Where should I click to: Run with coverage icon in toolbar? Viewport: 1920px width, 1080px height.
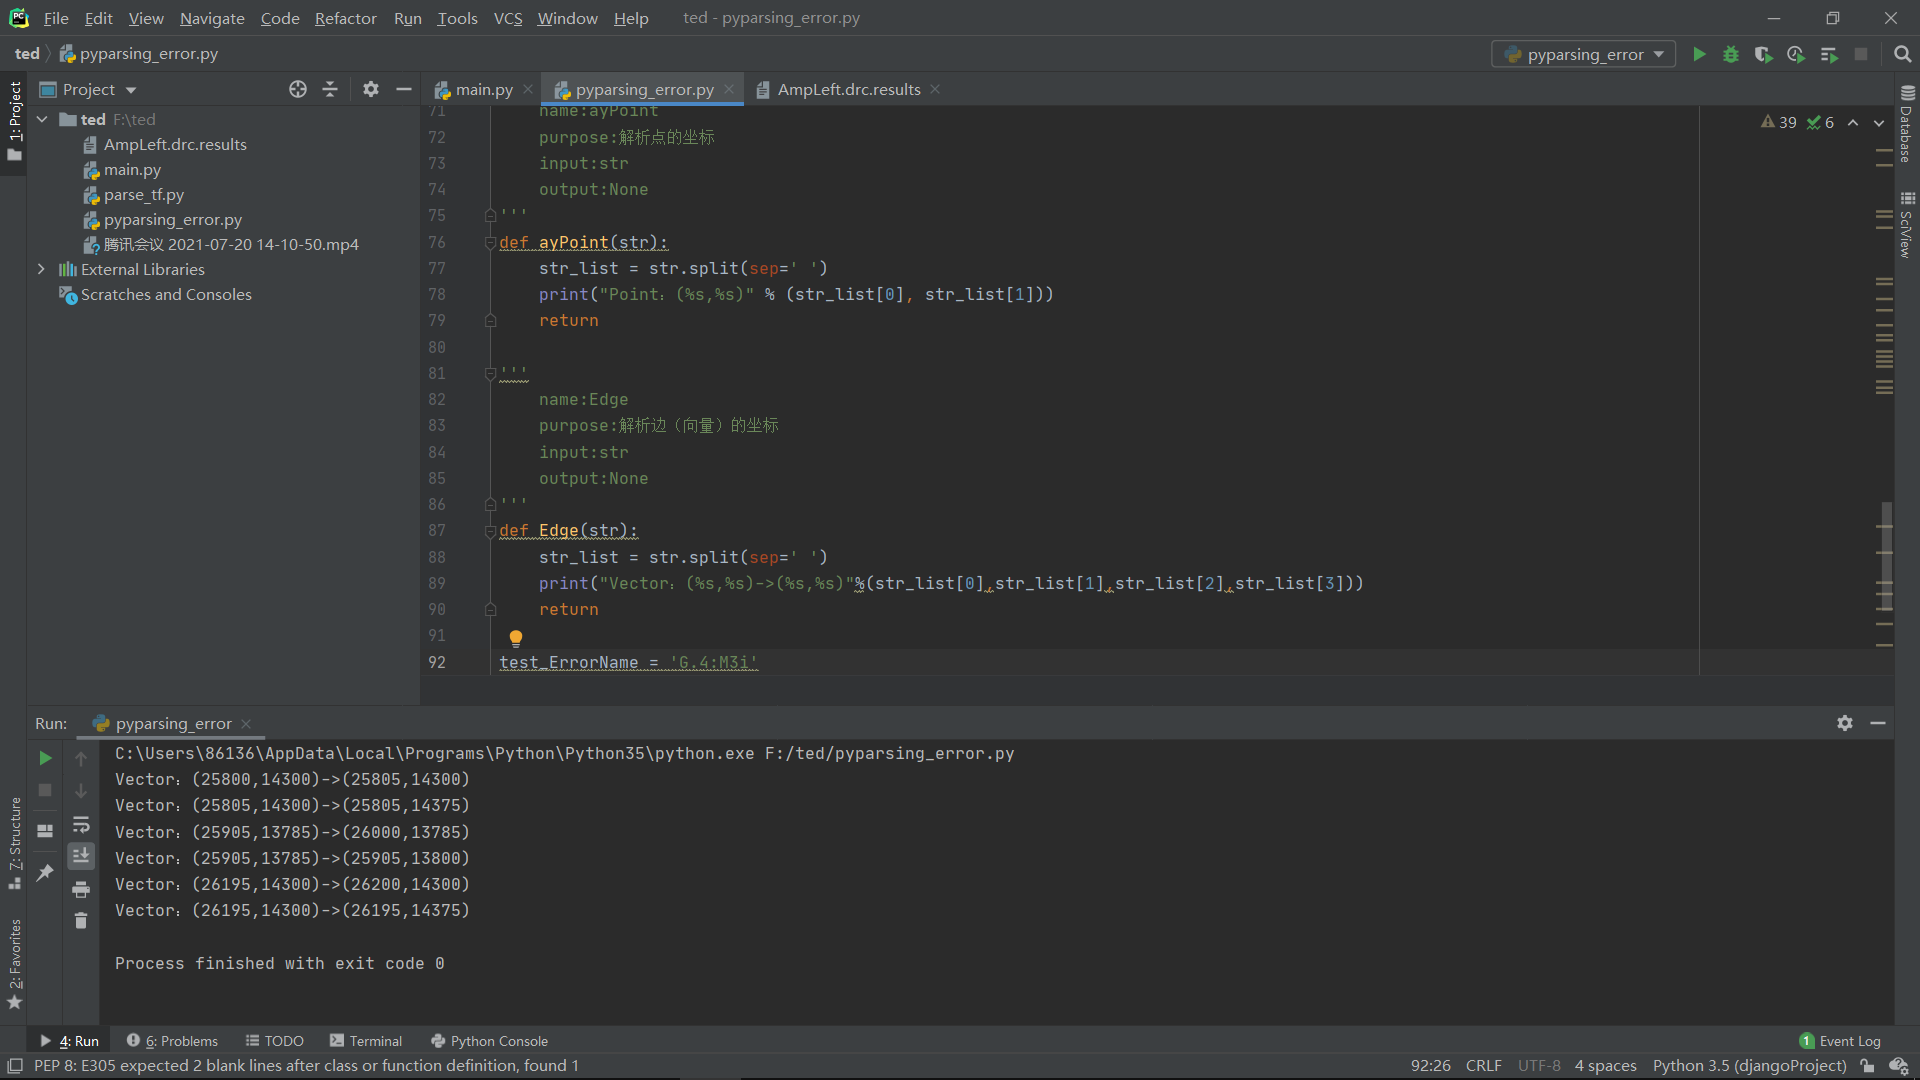(x=1763, y=55)
